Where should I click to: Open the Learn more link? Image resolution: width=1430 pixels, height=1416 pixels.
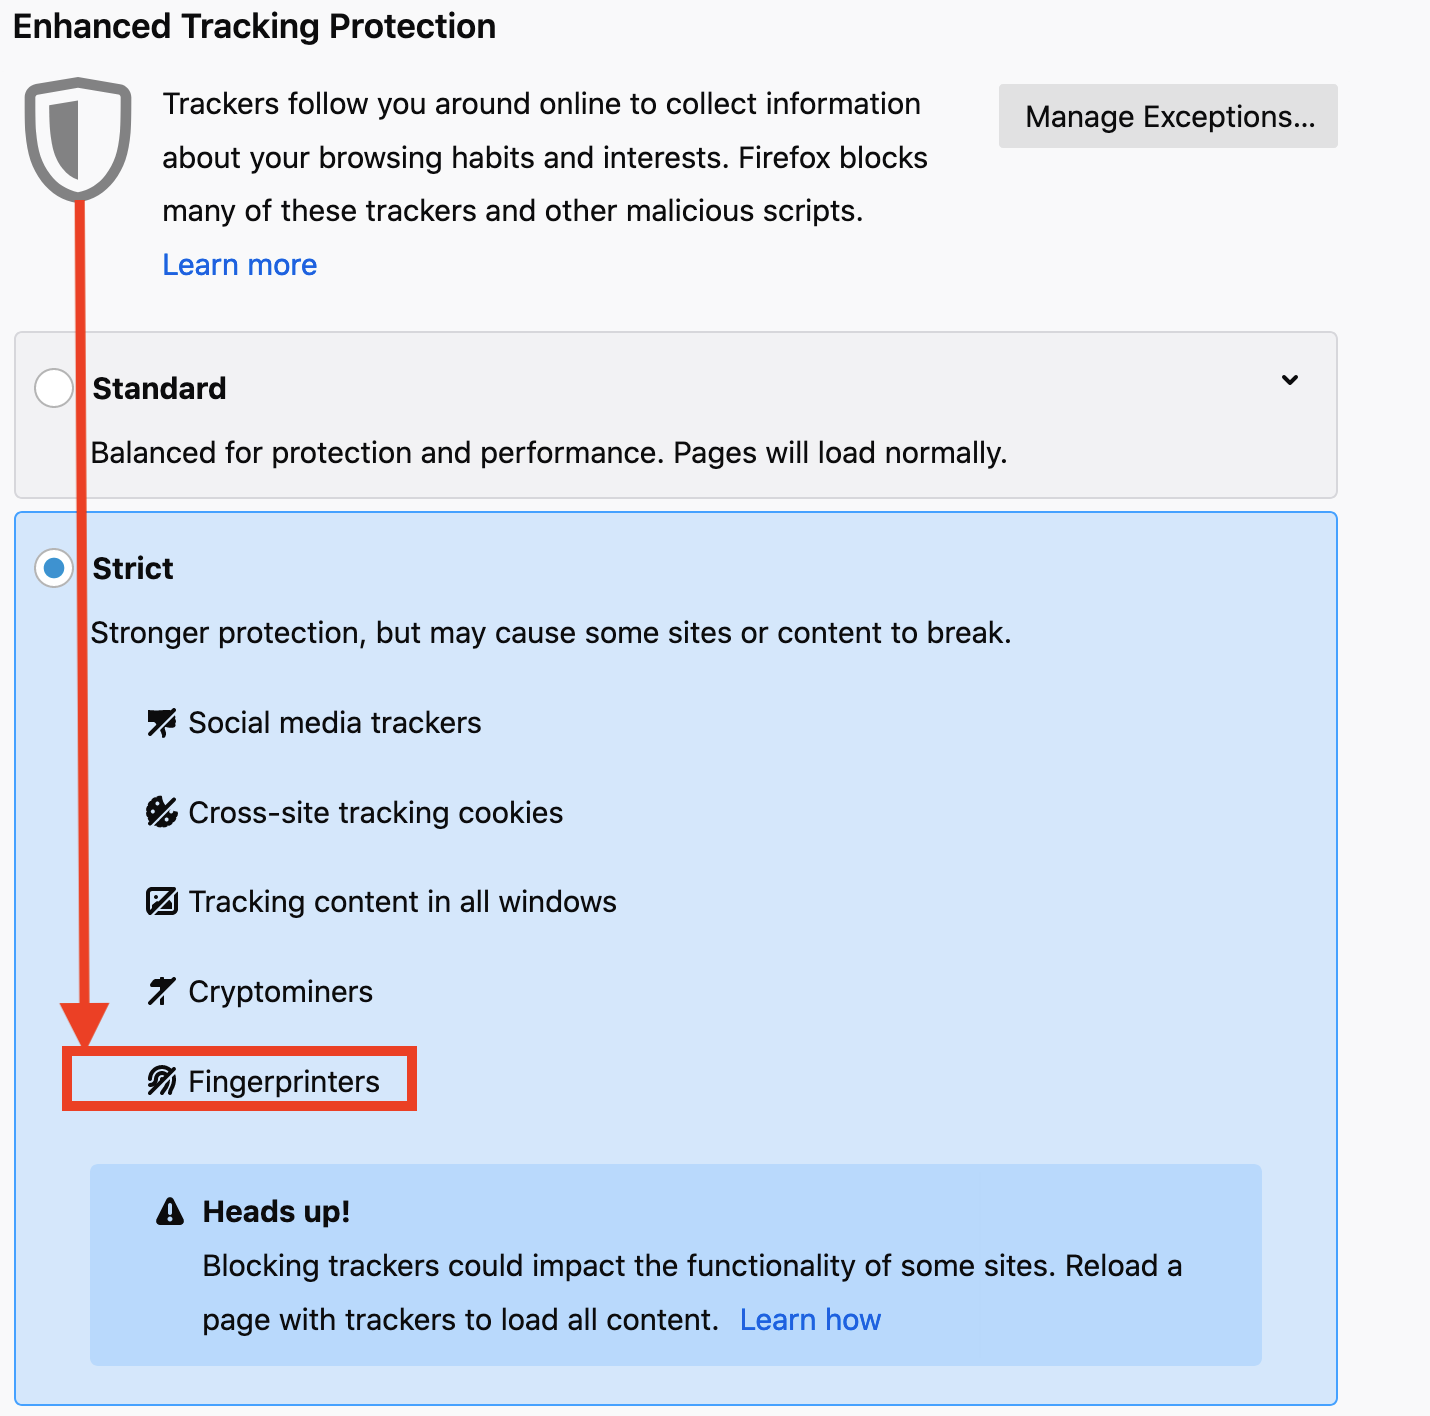pos(239,265)
